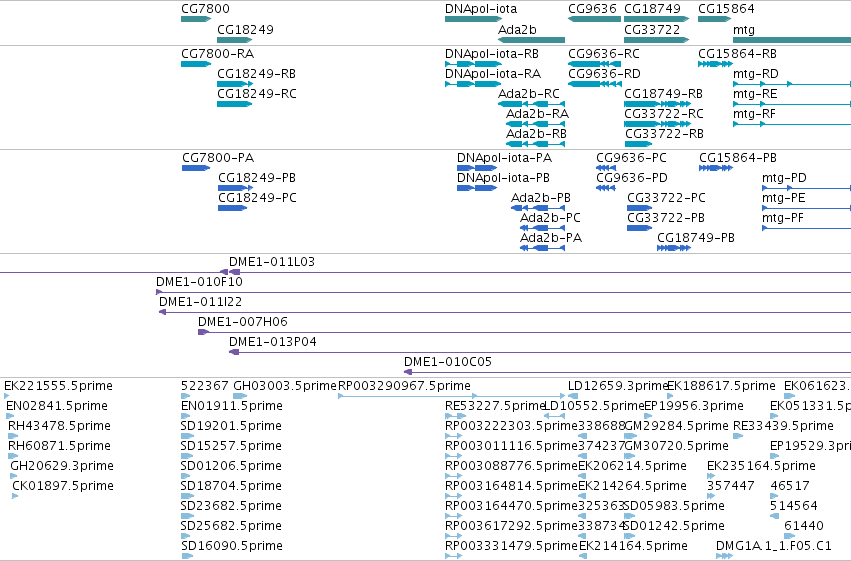This screenshot has width=851, height=561.
Task: Select the Ada2b gene feature
Action: [x=531, y=40]
